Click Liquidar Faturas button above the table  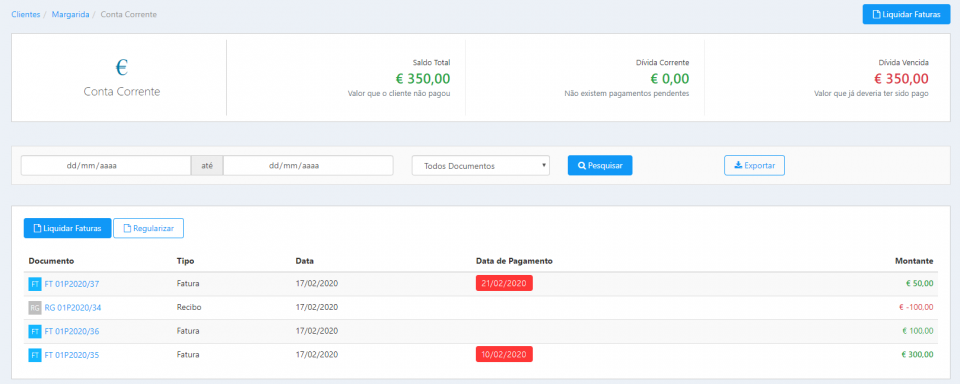[x=67, y=228]
